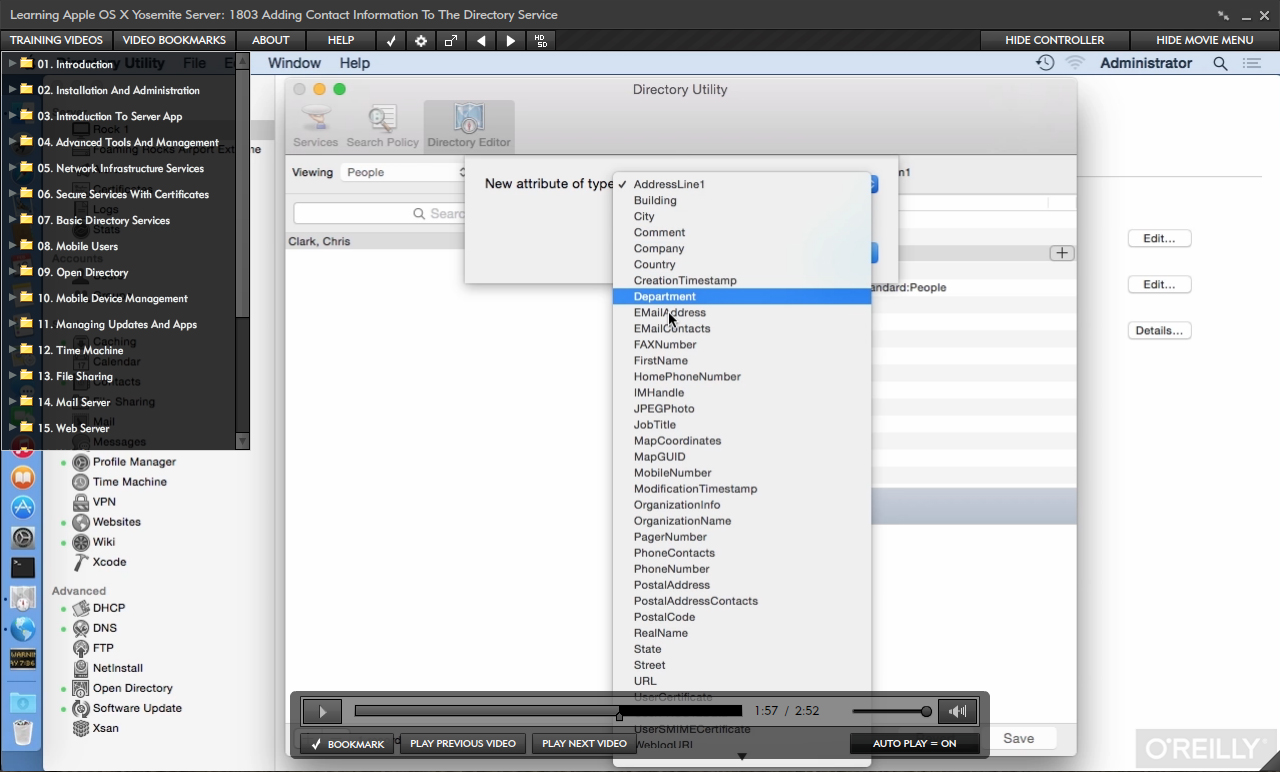Select Directory Editor toolbar icon

tap(469, 127)
